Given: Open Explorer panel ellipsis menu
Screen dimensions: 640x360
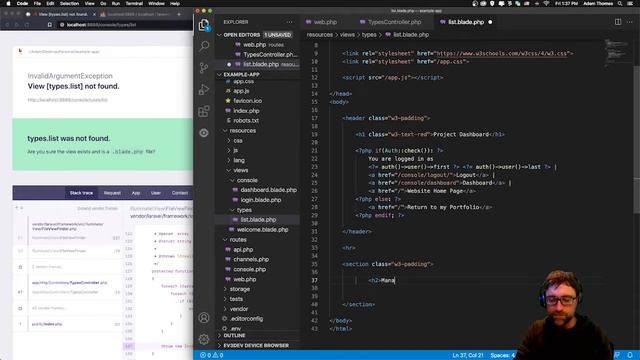Looking at the screenshot, I should click(x=289, y=22).
